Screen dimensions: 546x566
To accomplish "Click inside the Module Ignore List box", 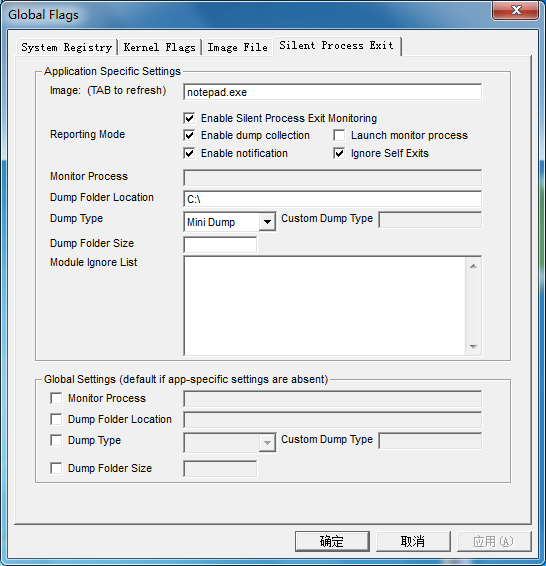I will (x=324, y=305).
